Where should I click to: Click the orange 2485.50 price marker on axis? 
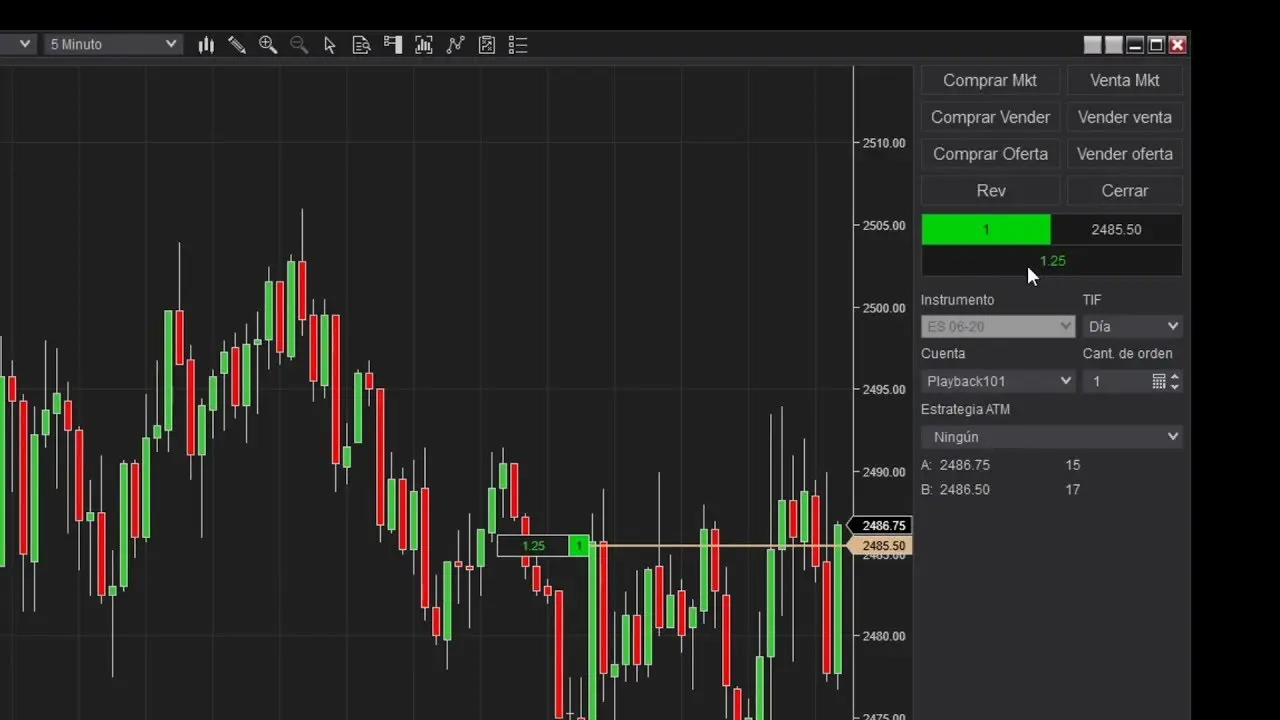pos(880,546)
